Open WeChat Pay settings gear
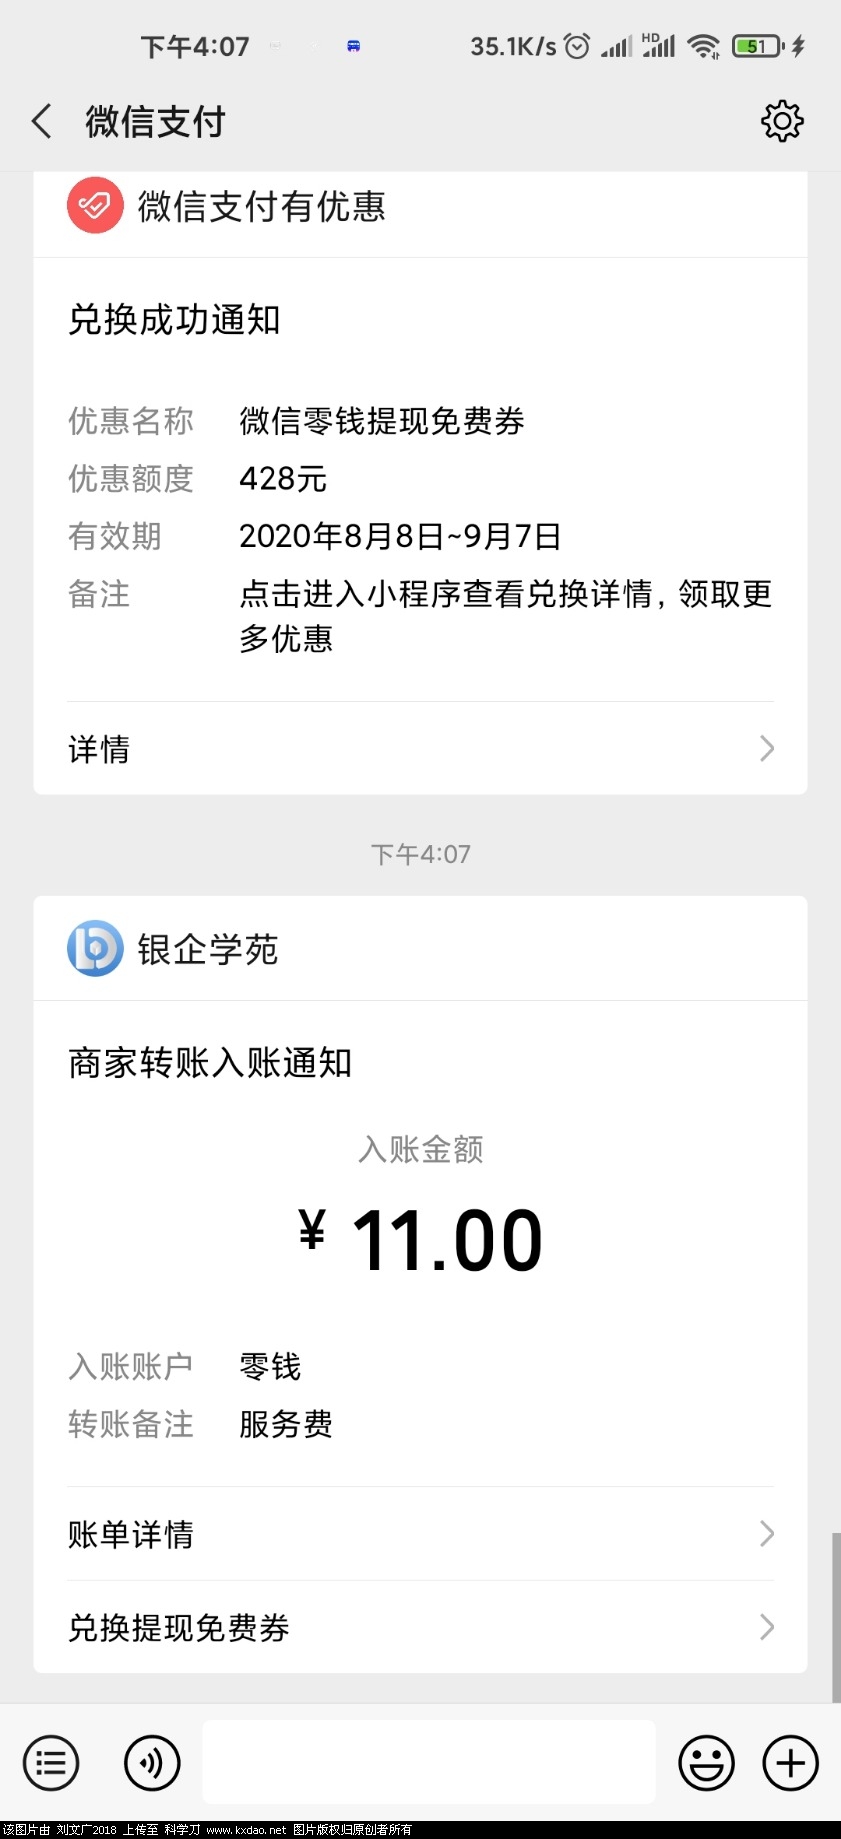The height and width of the screenshot is (1839, 841). [781, 122]
